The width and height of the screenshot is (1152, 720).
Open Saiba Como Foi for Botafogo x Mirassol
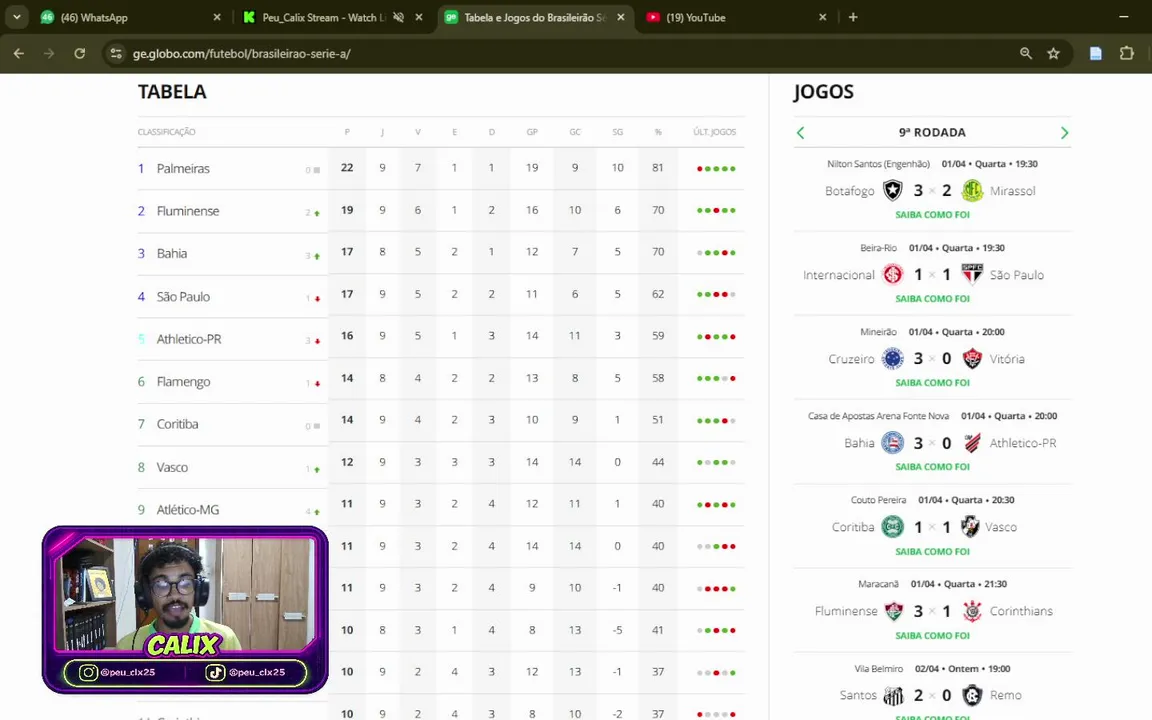coord(932,215)
